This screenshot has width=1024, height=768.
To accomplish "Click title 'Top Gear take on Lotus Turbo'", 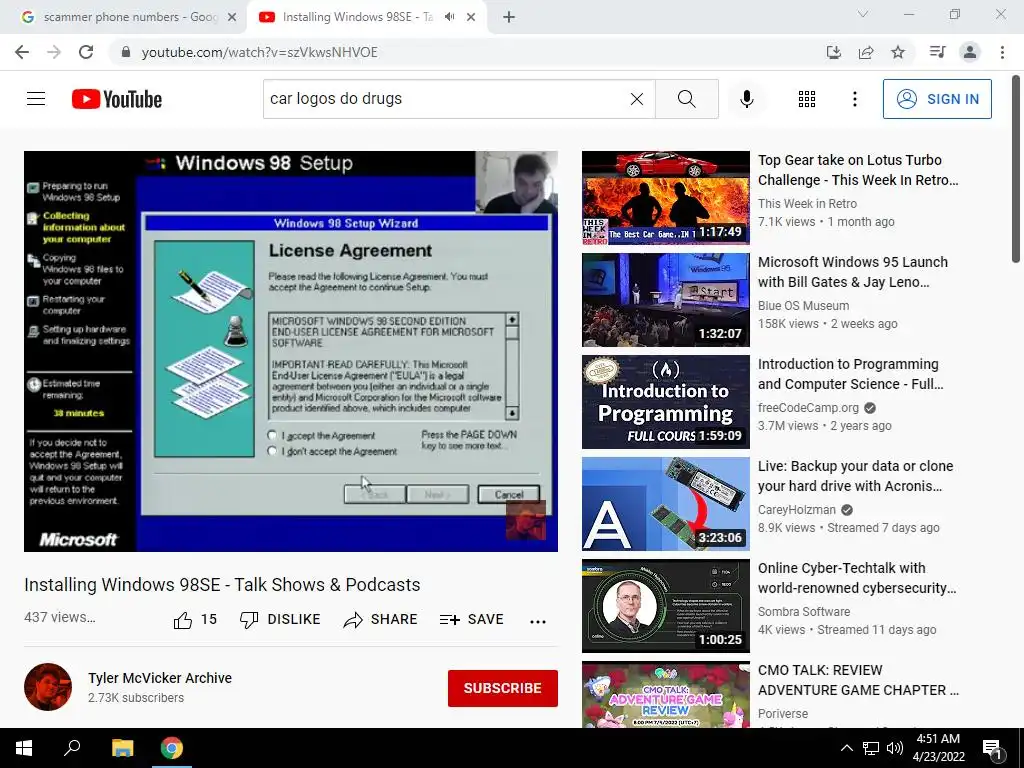I will click(858, 170).
